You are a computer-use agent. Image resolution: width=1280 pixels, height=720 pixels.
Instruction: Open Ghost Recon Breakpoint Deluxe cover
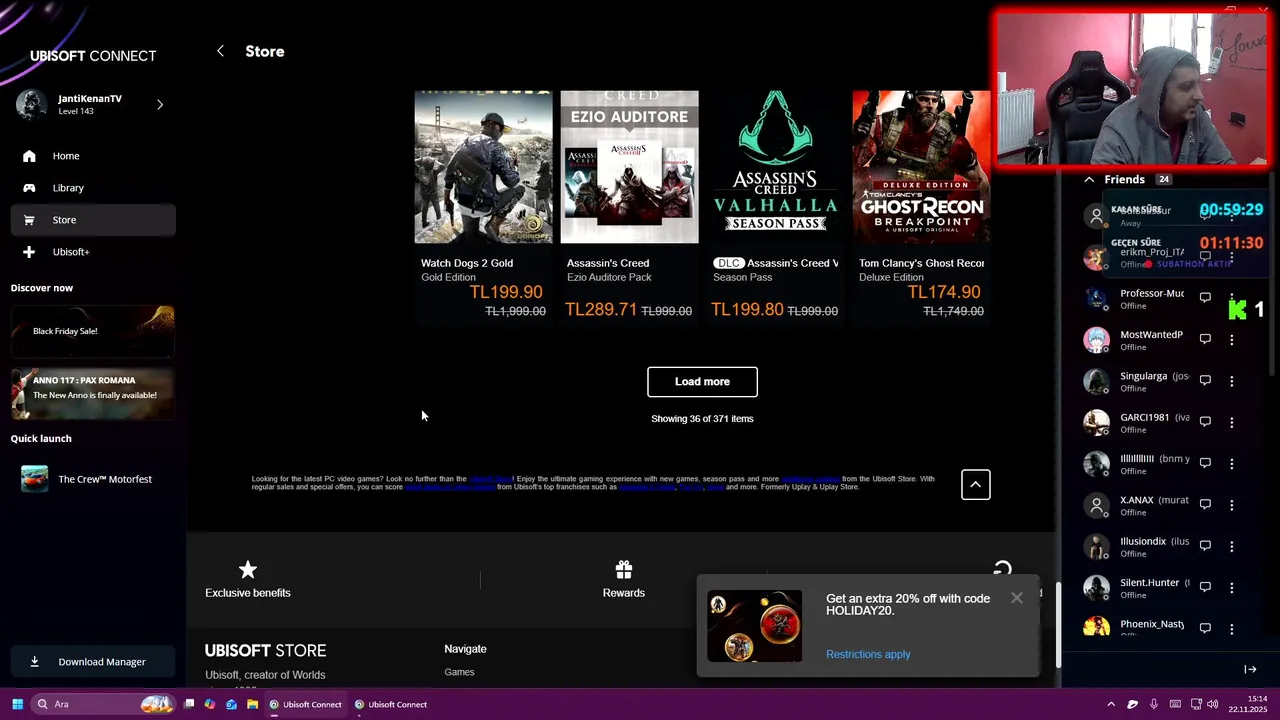[x=921, y=167]
